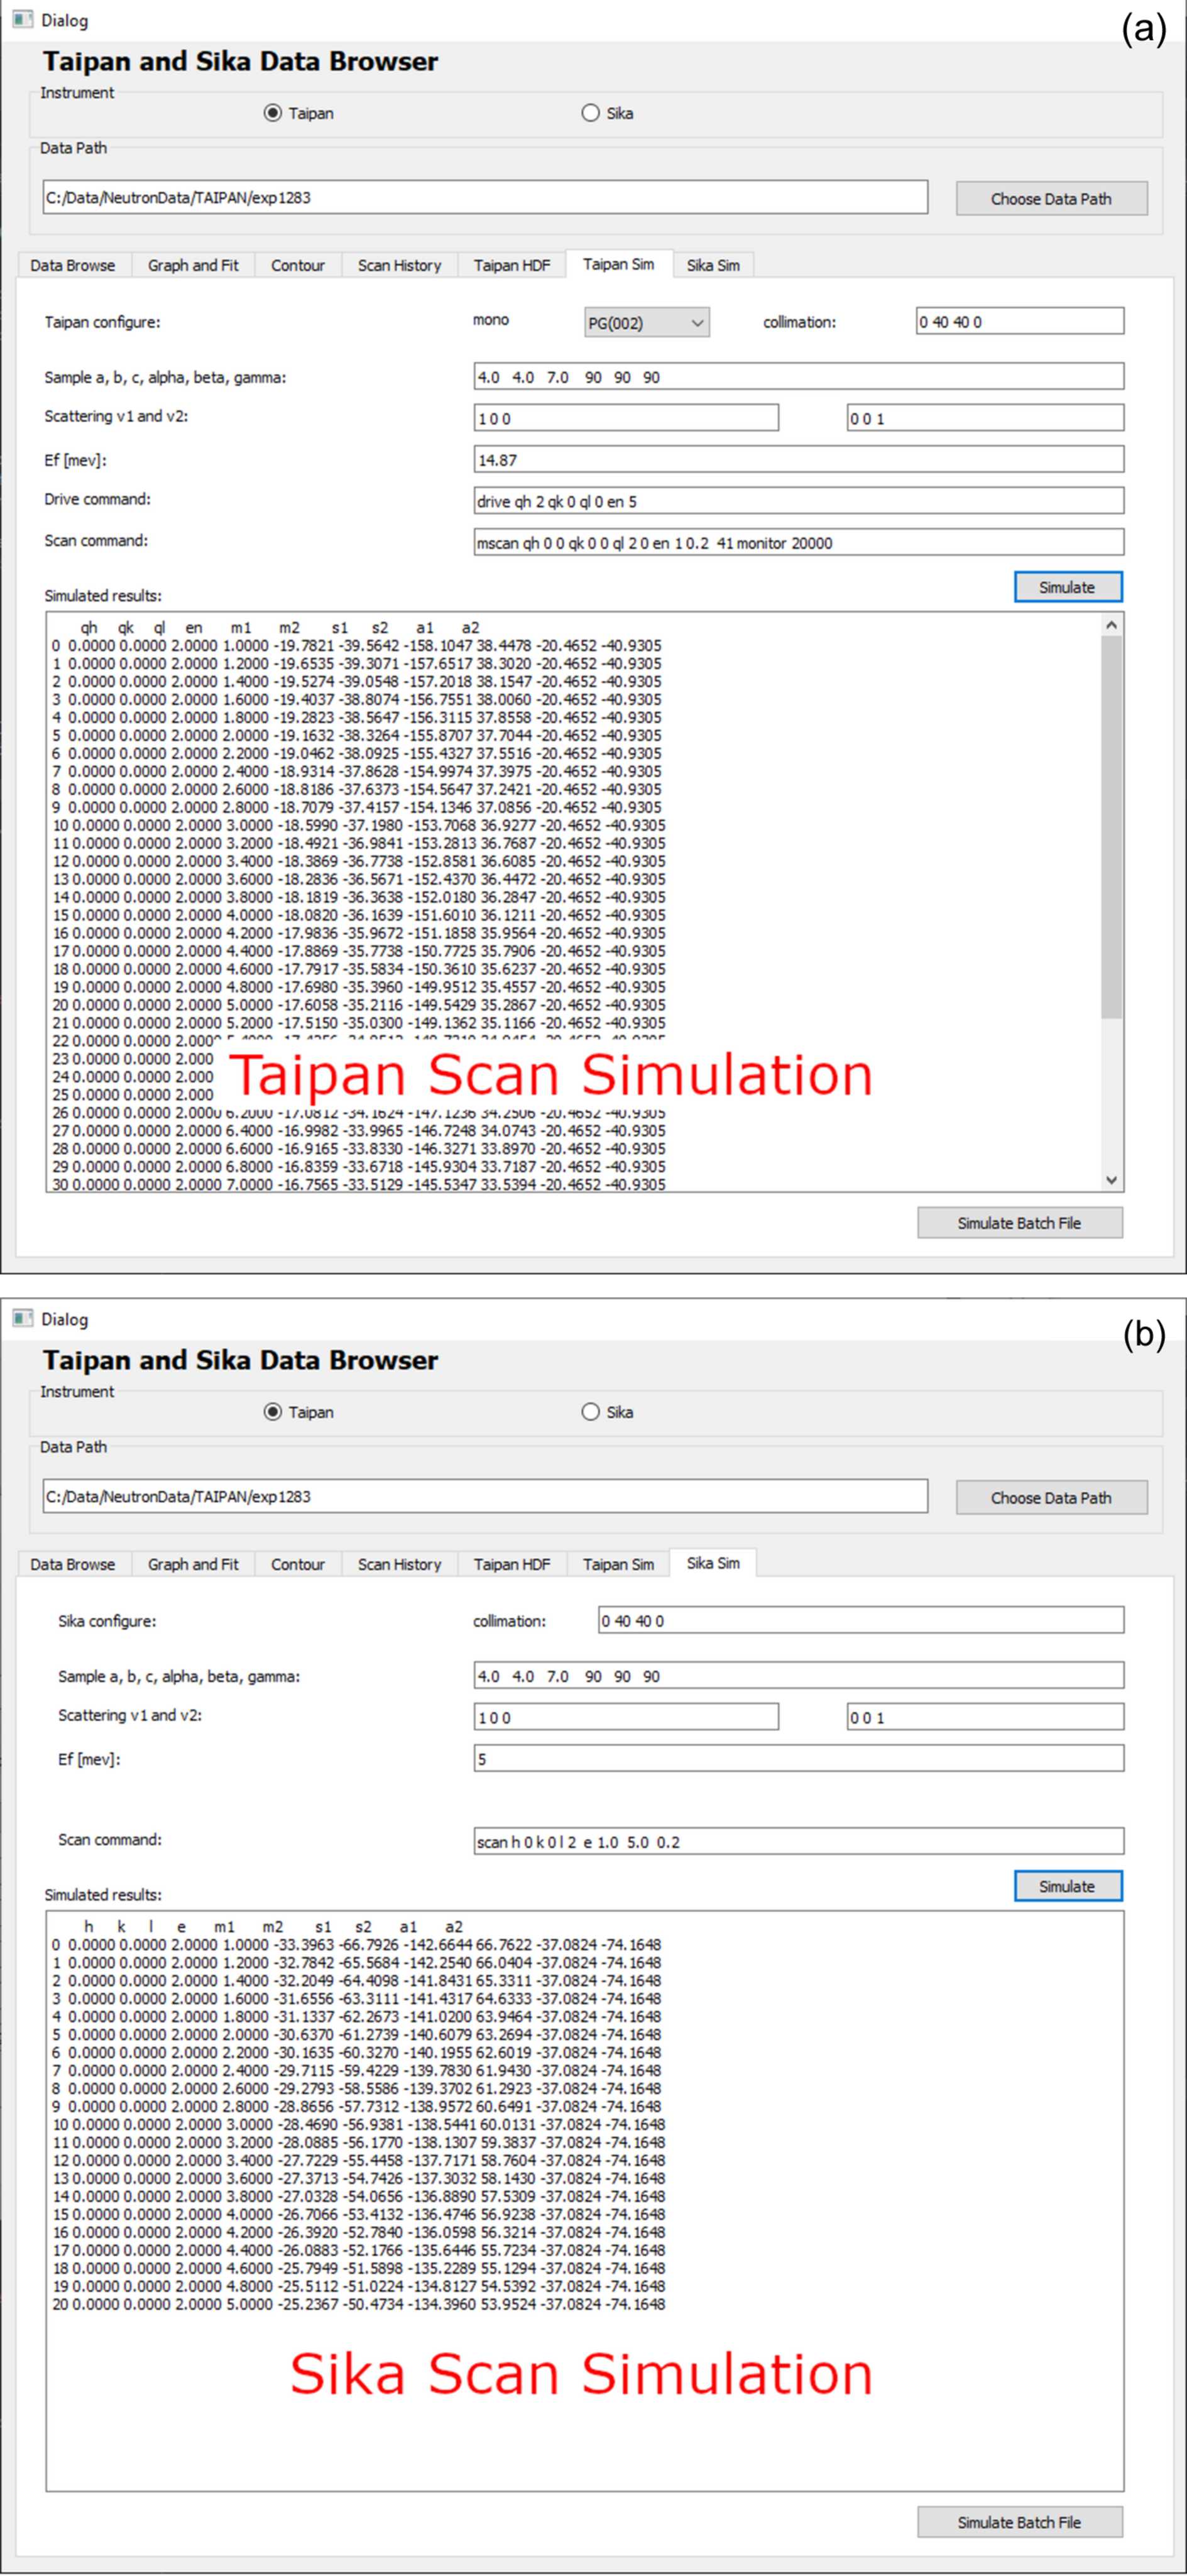1187x2576 pixels.
Task: Click Sika Scan command field
Action: coord(799,1841)
